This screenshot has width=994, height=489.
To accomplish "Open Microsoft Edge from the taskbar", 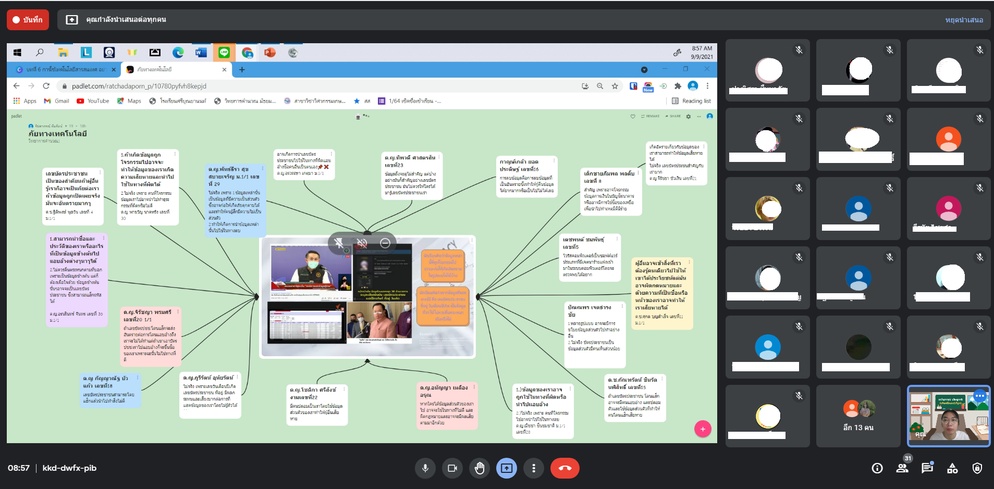I will pyautogui.click(x=178, y=53).
